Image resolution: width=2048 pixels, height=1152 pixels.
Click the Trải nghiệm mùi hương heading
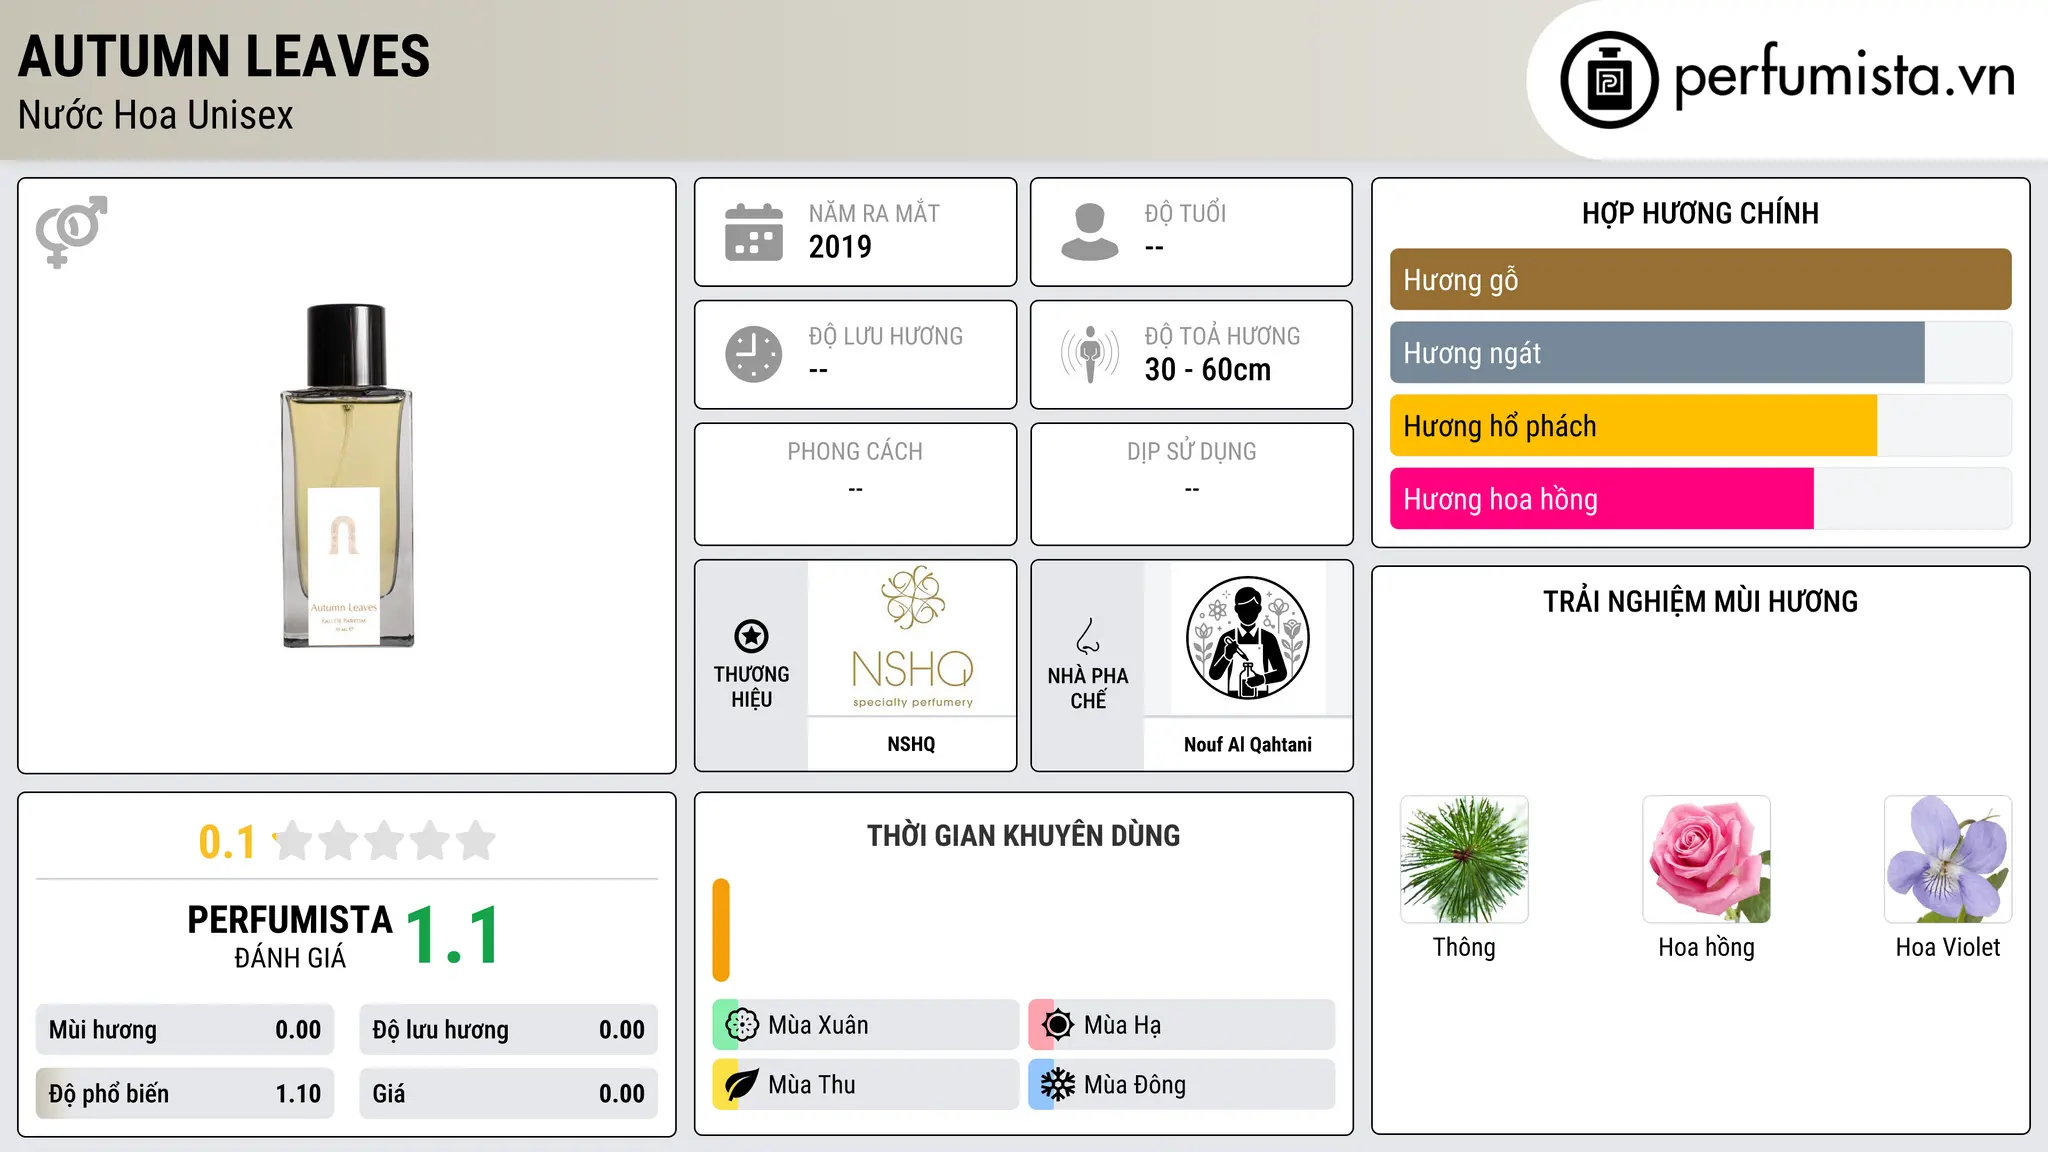(1700, 601)
